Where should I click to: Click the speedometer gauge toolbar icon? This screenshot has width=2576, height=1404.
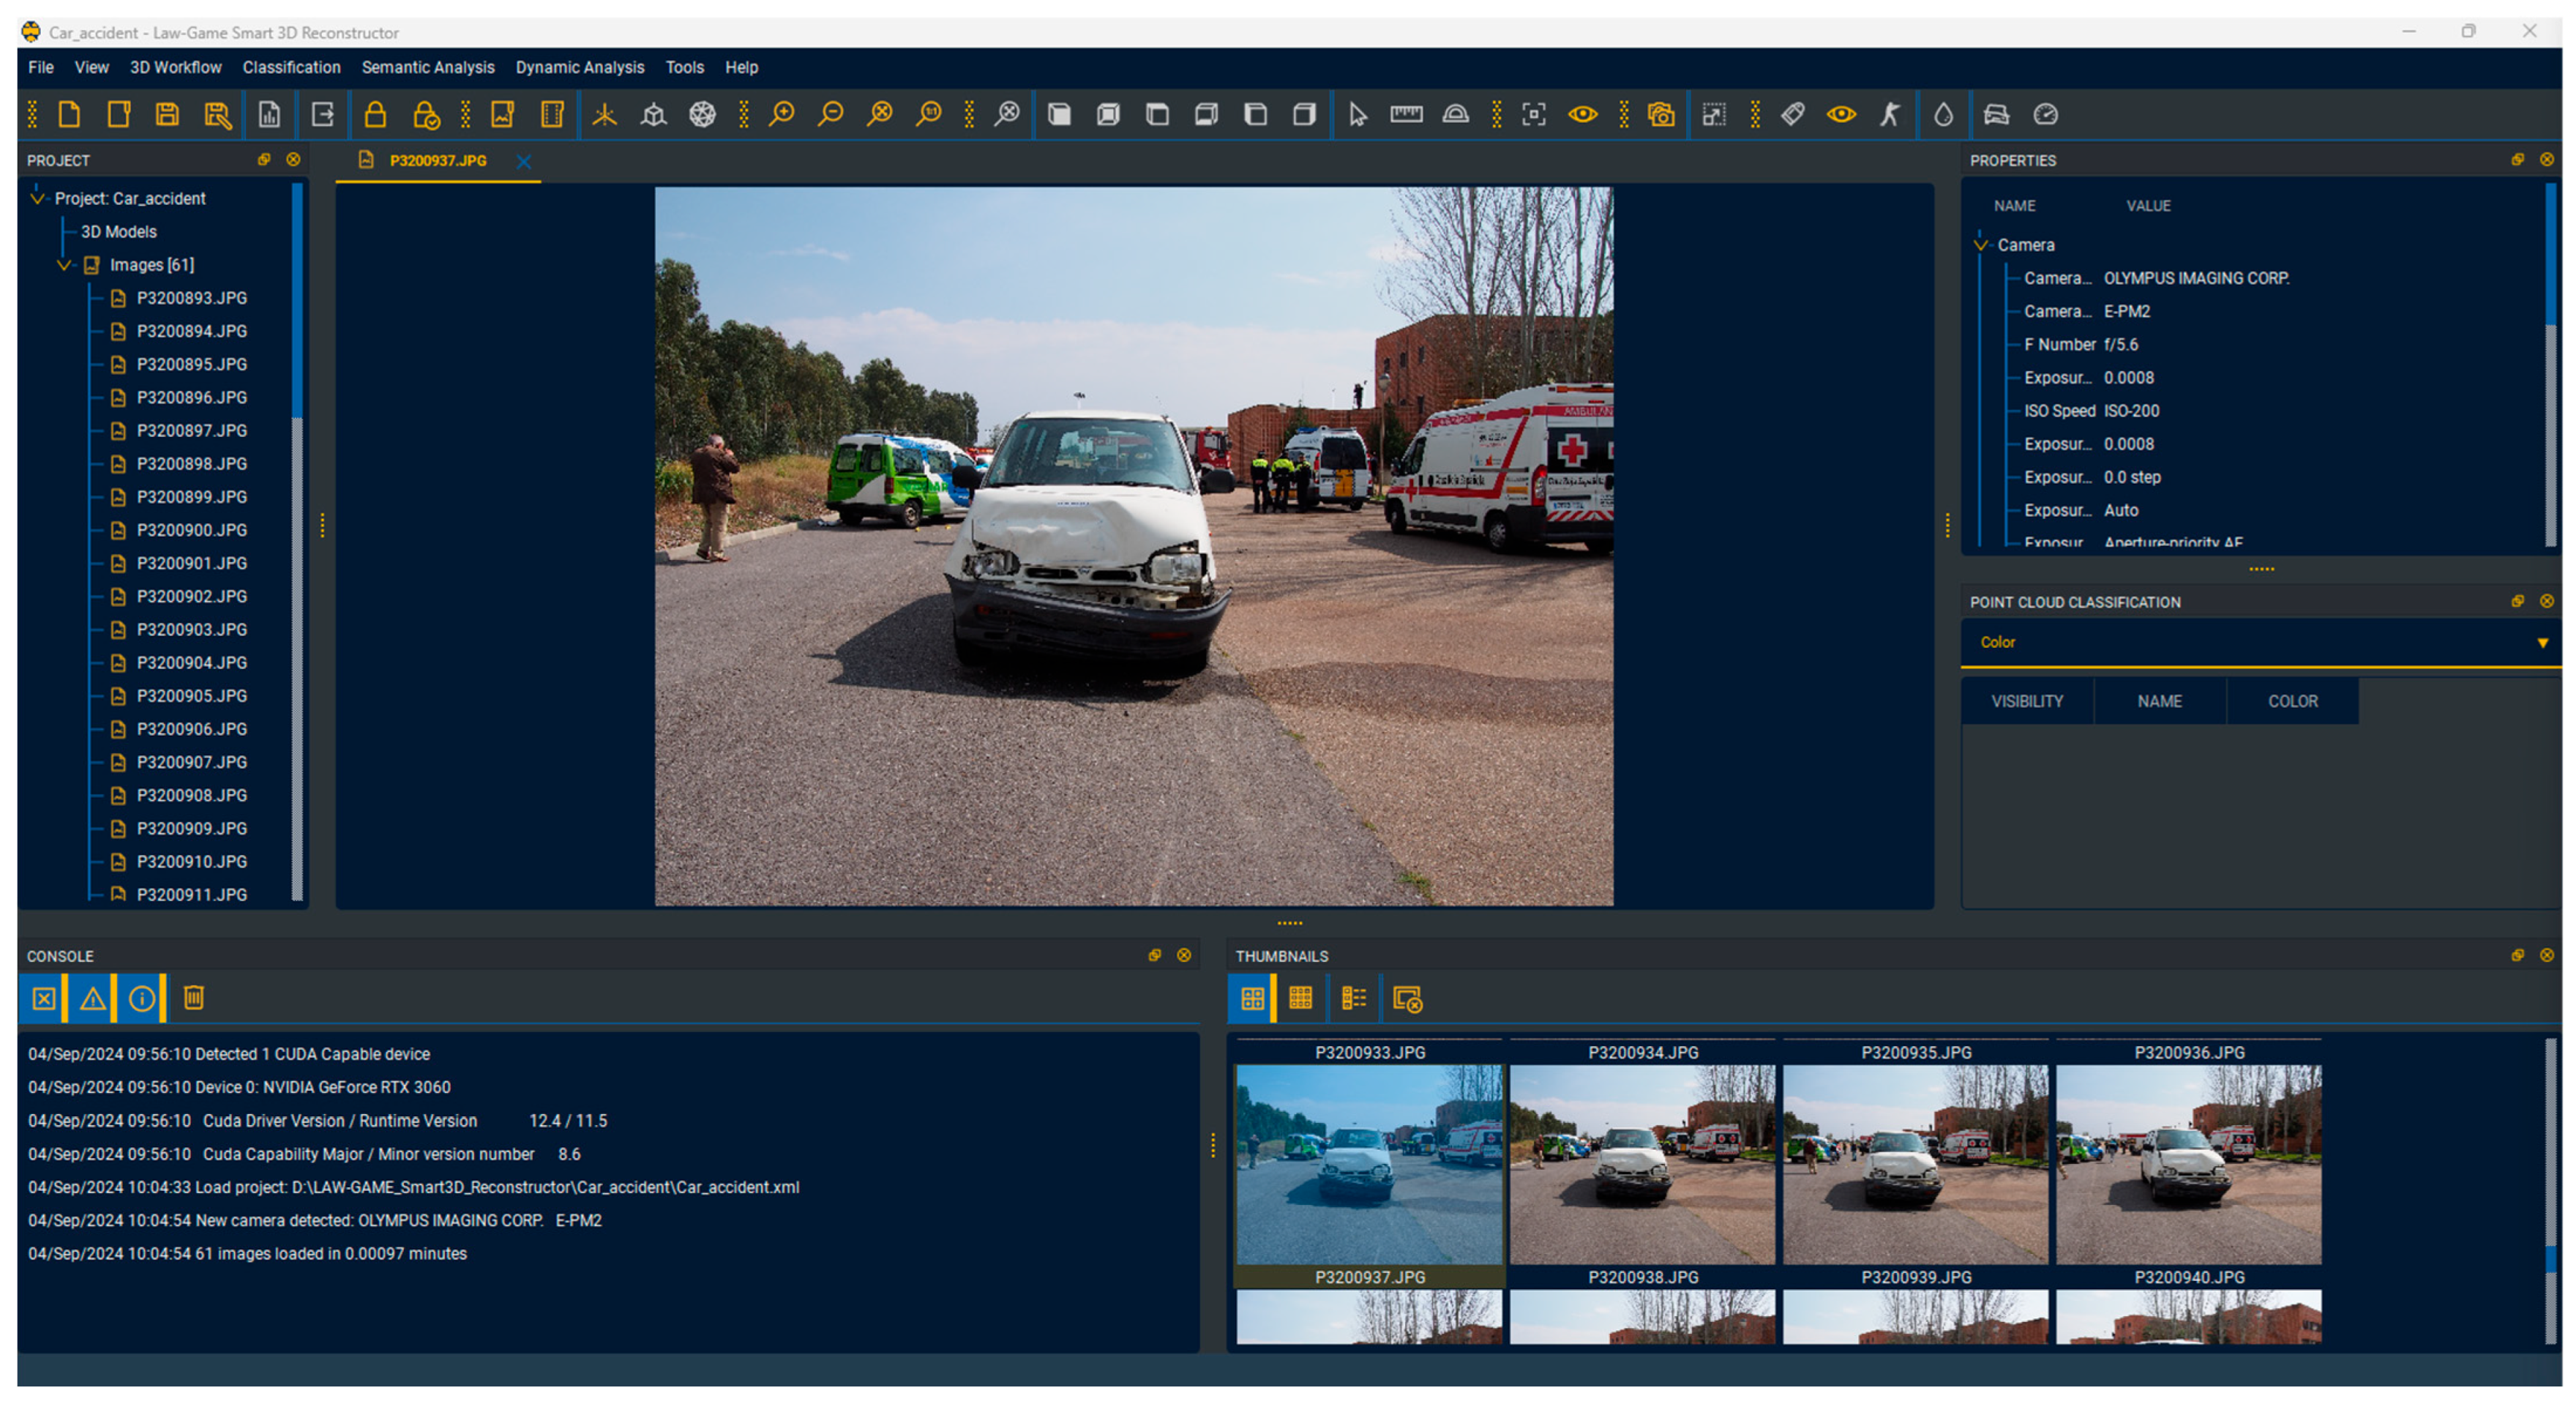[x=2045, y=114]
